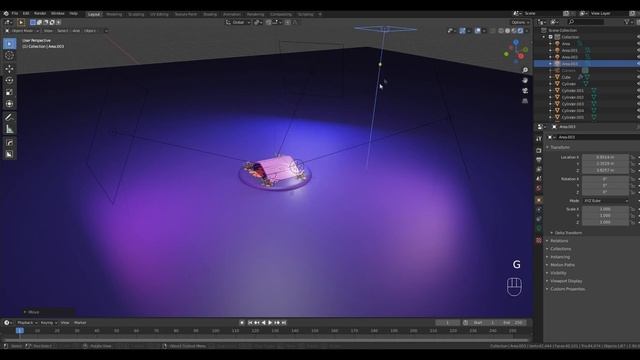Select Cylinder.003 in the outliner
The width and height of the screenshot is (640, 360).
tap(573, 104)
